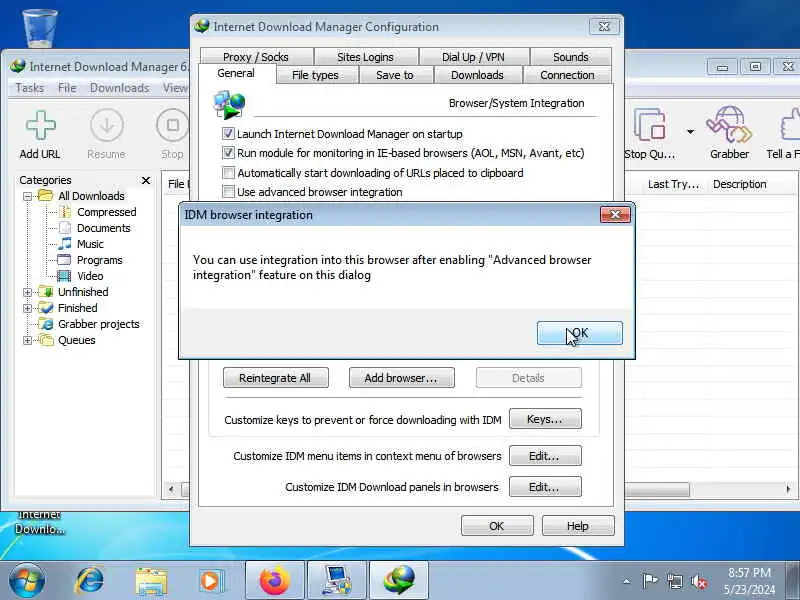Click OK in the Configuration dialog
This screenshot has height=600, width=800.
tap(497, 526)
